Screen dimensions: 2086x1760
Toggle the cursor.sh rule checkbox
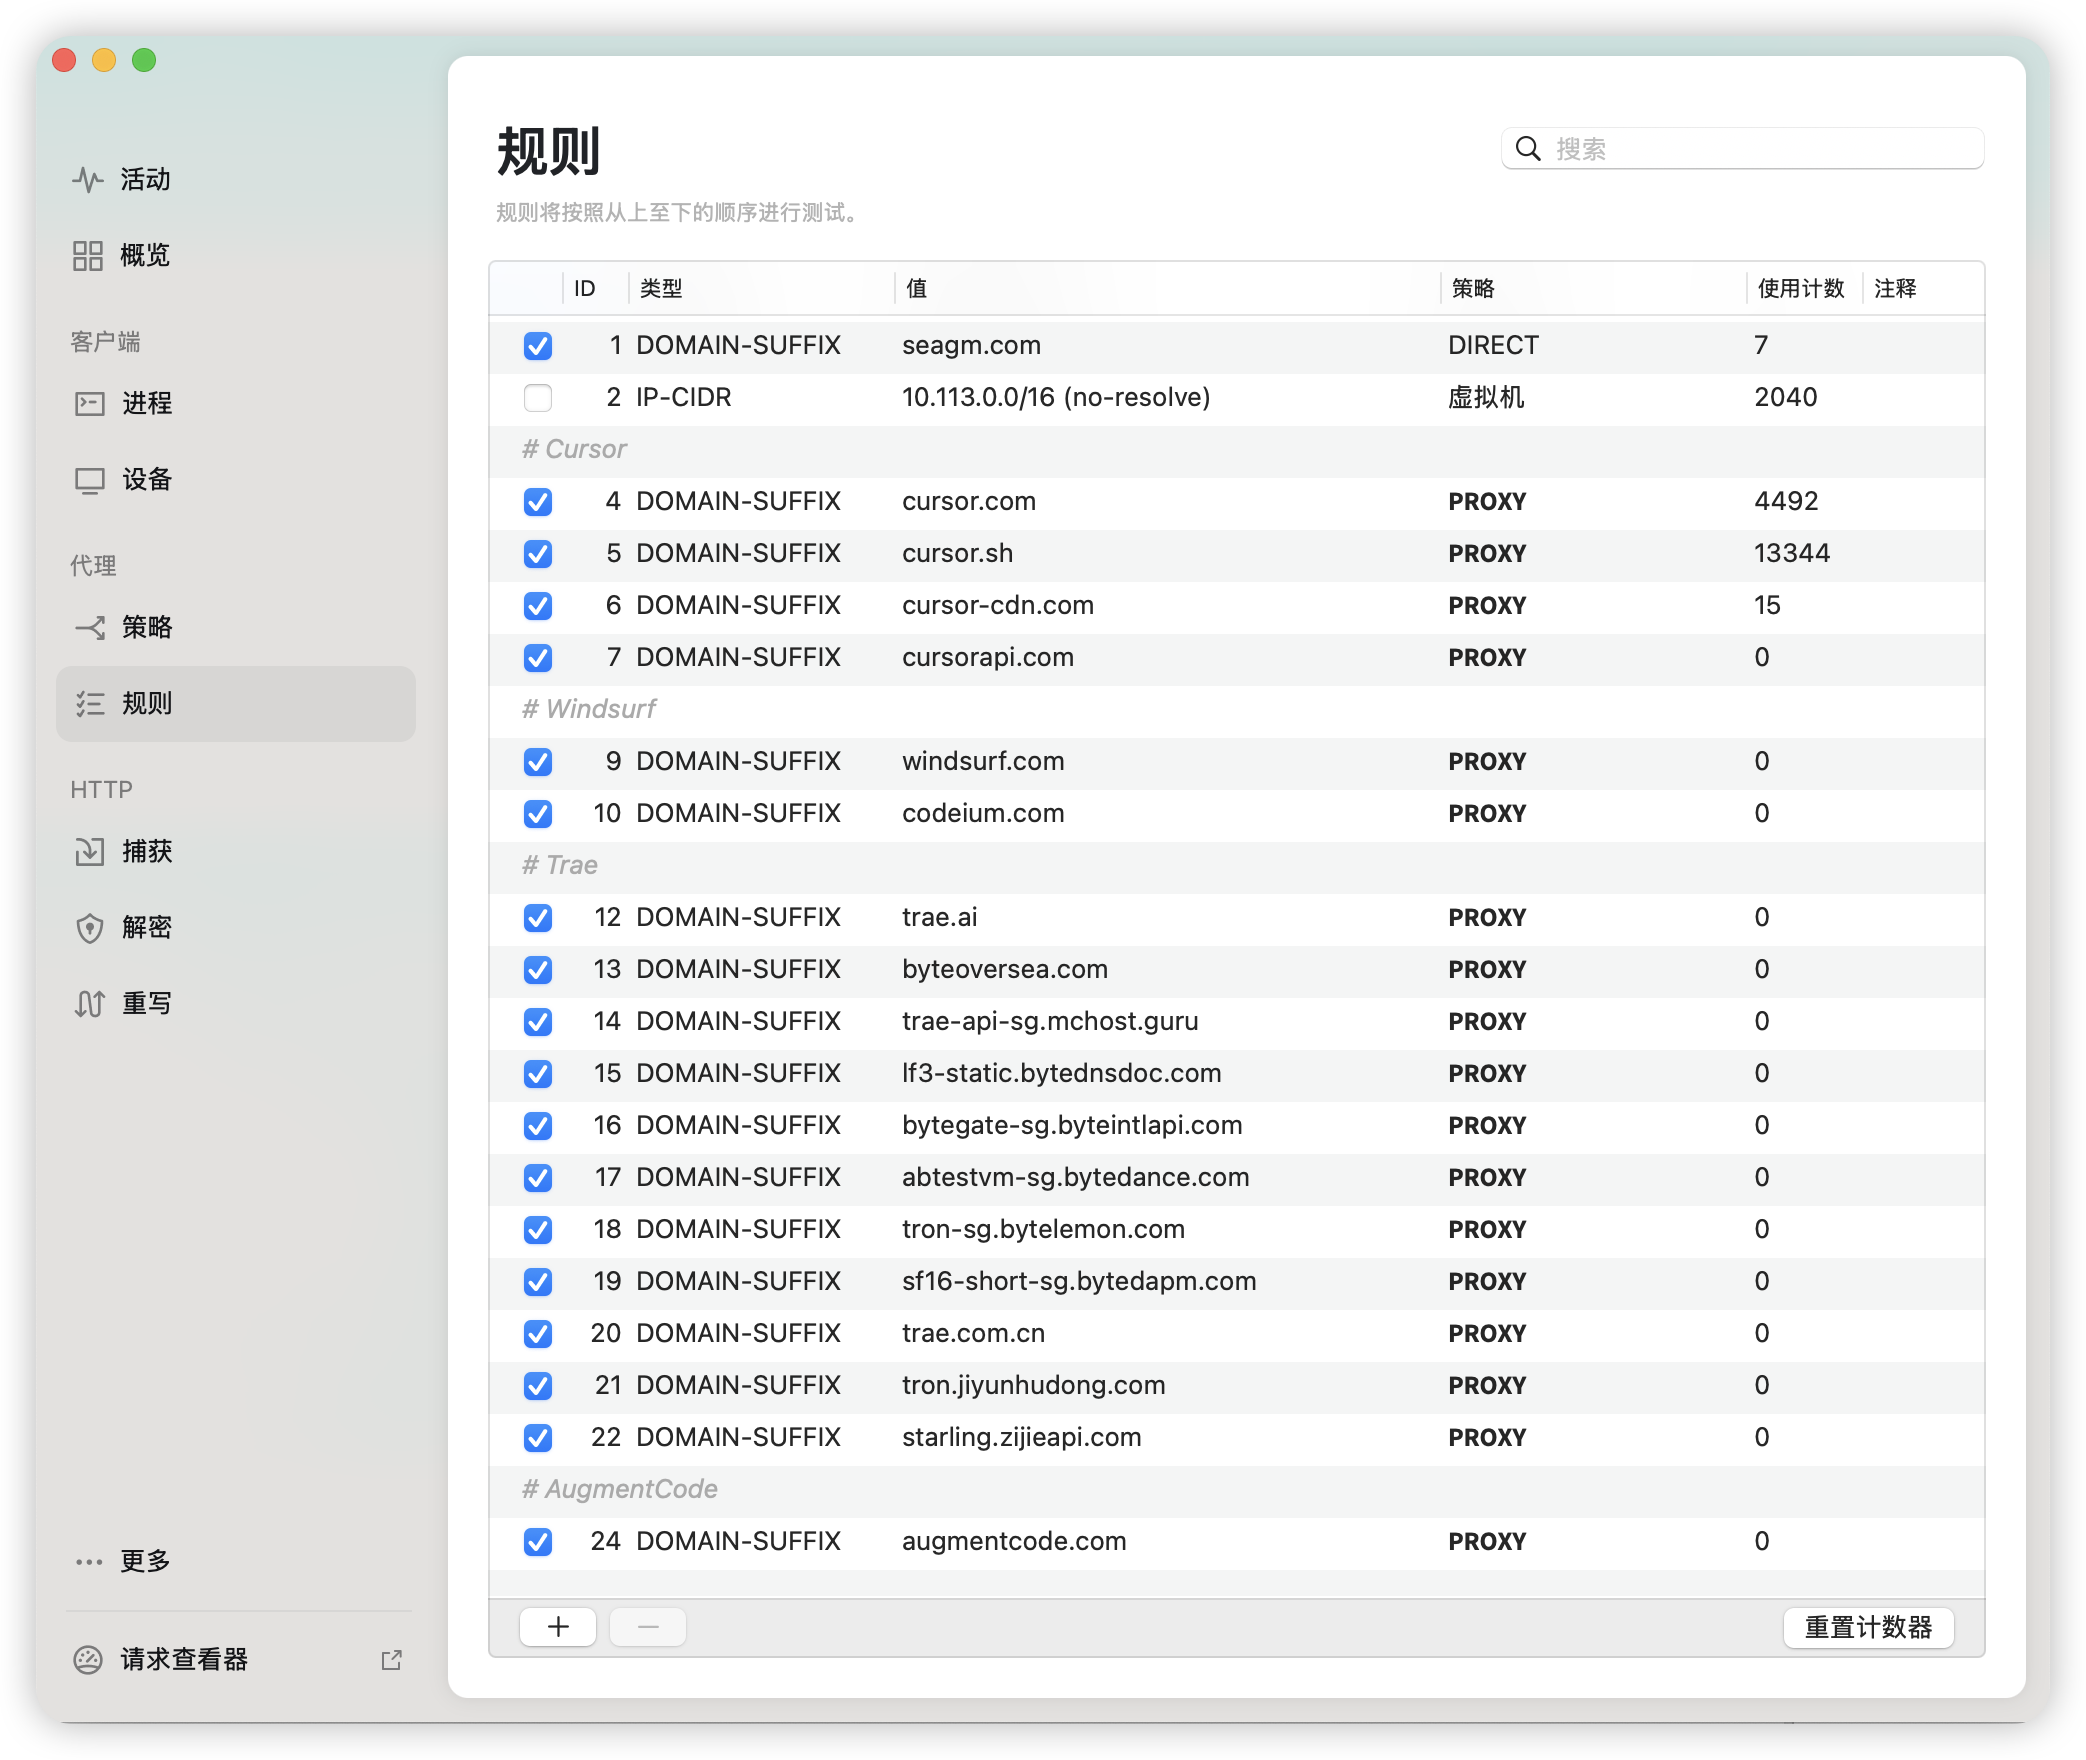pyautogui.click(x=538, y=554)
